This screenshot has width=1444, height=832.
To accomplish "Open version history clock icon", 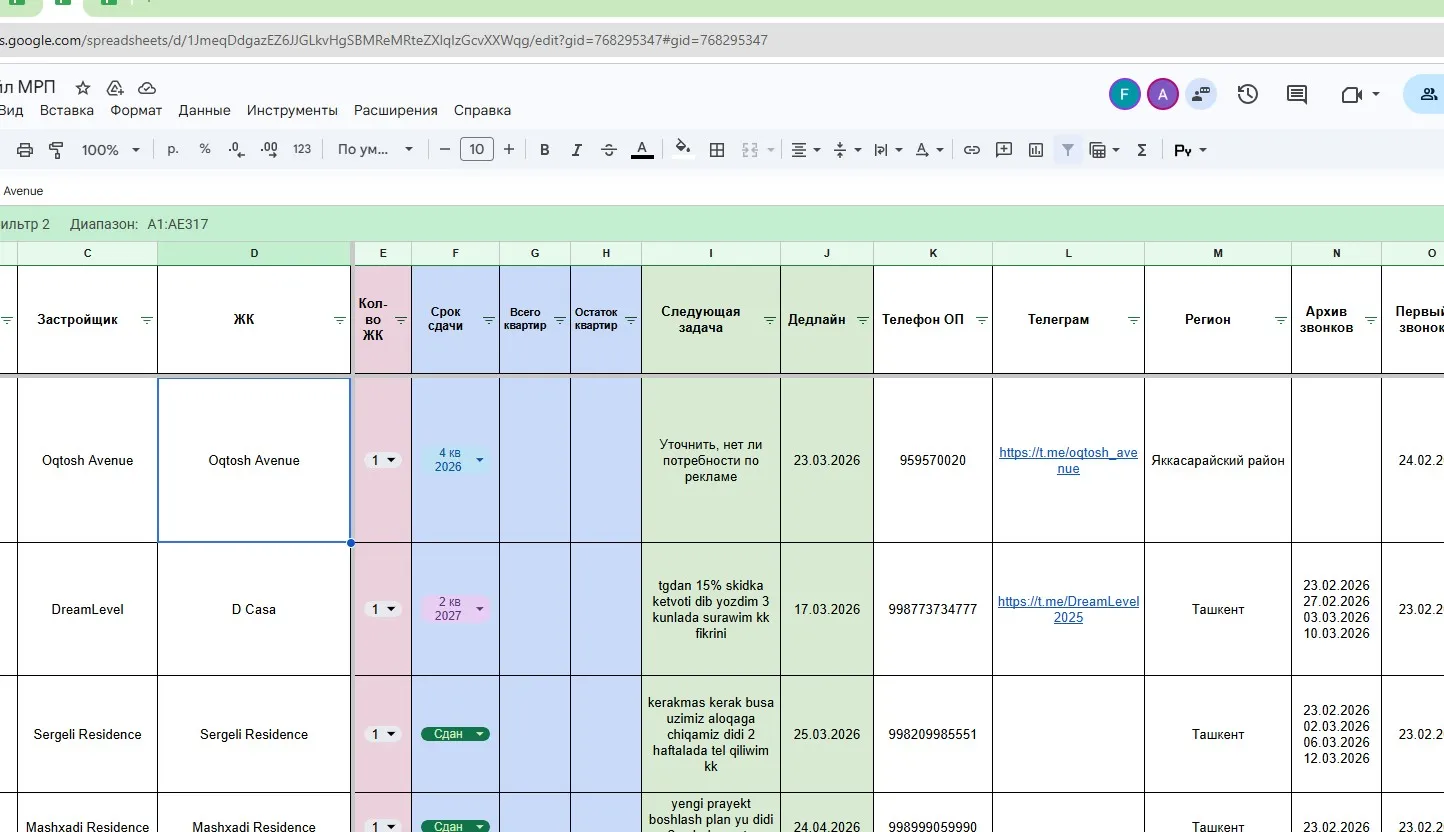I will click(1247, 95).
